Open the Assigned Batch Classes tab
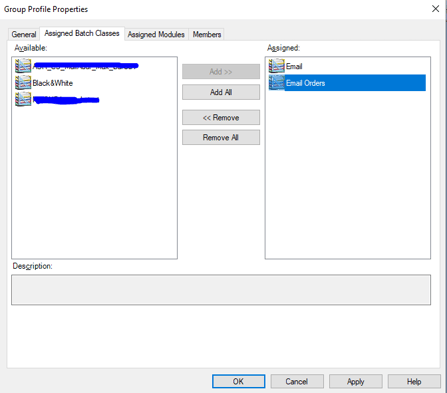Viewport: 447px width, 393px height. pos(82,33)
